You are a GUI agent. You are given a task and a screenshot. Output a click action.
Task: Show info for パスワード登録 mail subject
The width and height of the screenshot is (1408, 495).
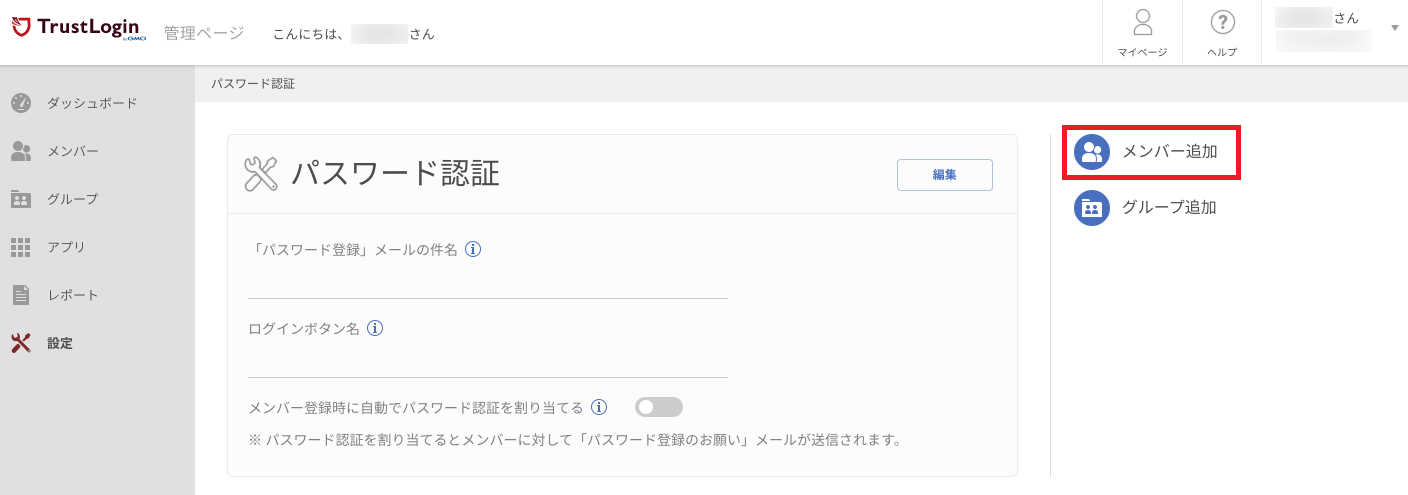click(474, 249)
